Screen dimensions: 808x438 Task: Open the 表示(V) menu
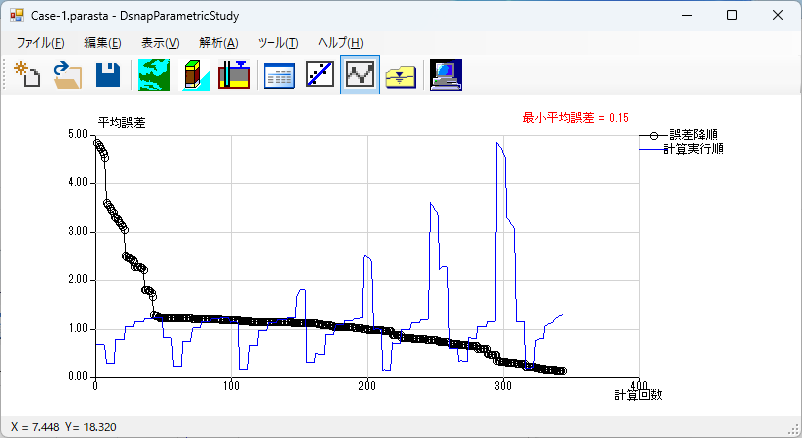pyautogui.click(x=160, y=43)
